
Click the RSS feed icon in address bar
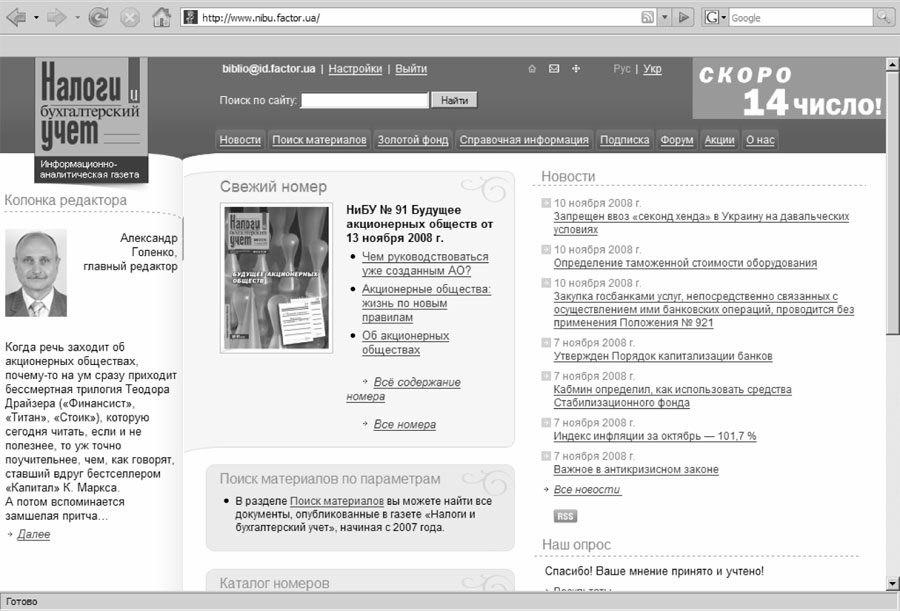coord(647,18)
